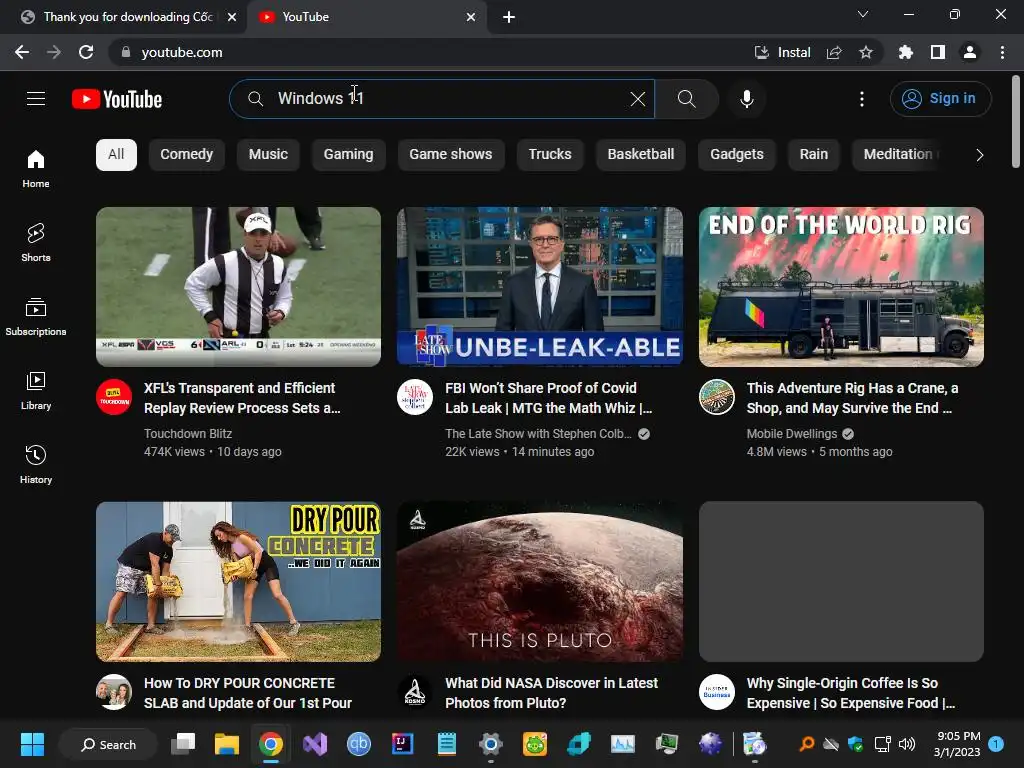The width and height of the screenshot is (1024, 768).
Task: Open Shorts in the sidebar
Action: (x=36, y=242)
